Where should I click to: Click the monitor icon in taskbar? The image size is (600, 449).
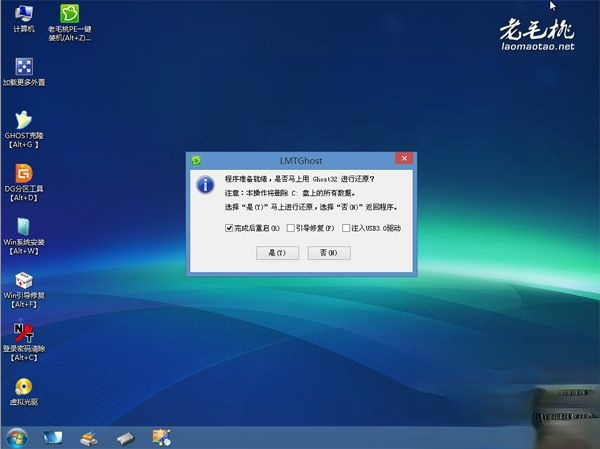click(53, 438)
